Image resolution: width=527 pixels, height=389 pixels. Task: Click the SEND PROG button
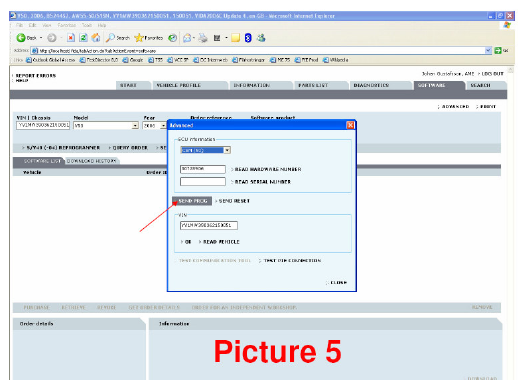tap(192, 201)
